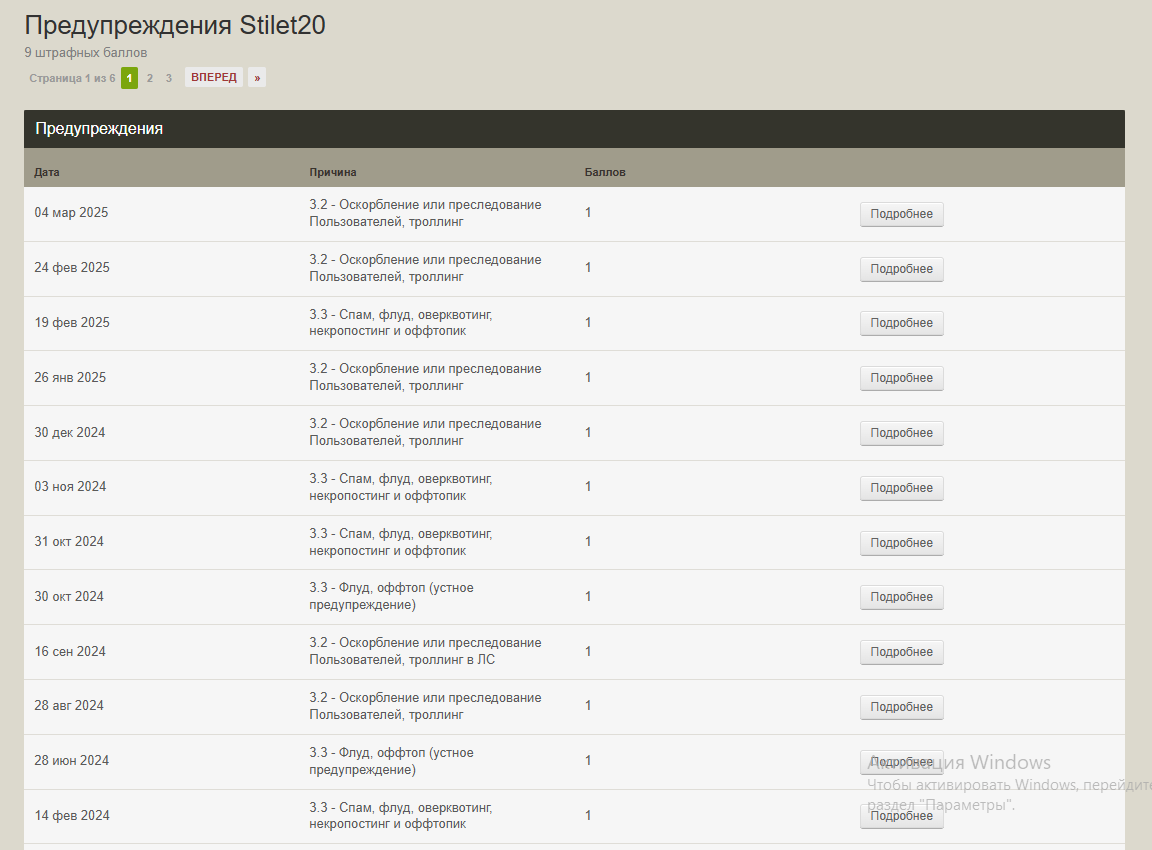
Task: Go to page 2 of warnings
Action: point(150,78)
